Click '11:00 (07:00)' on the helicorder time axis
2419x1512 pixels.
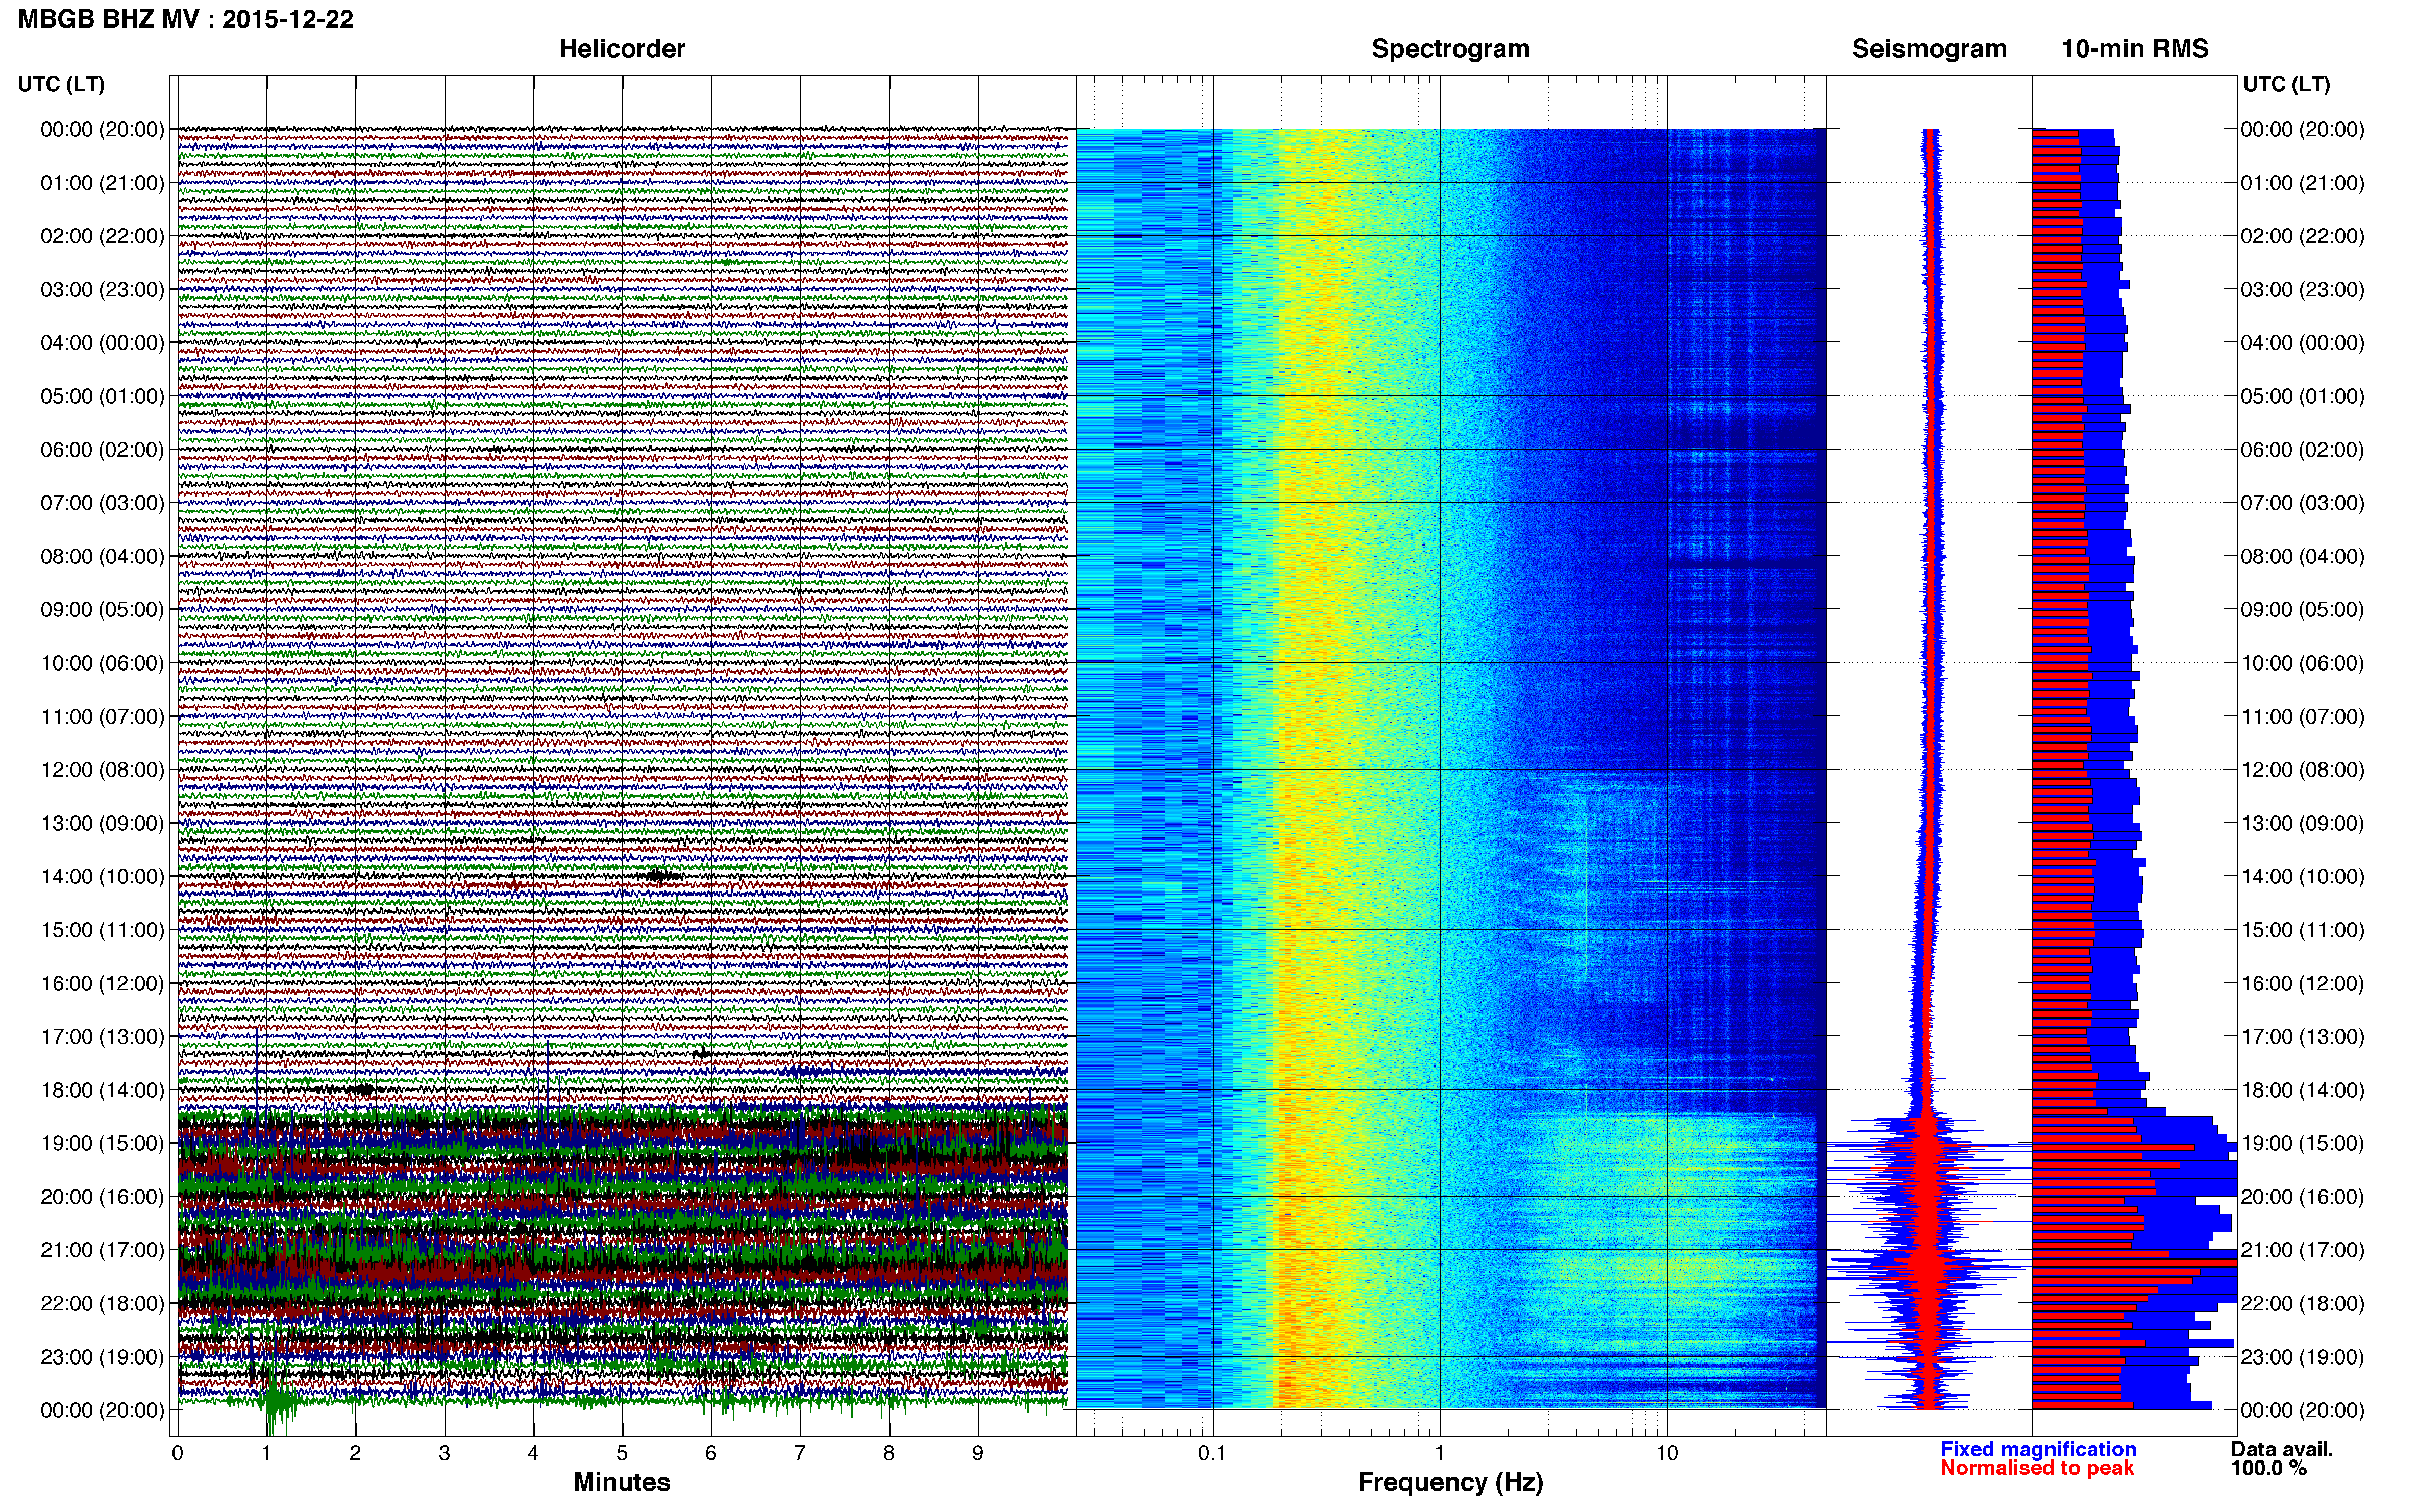tap(102, 717)
